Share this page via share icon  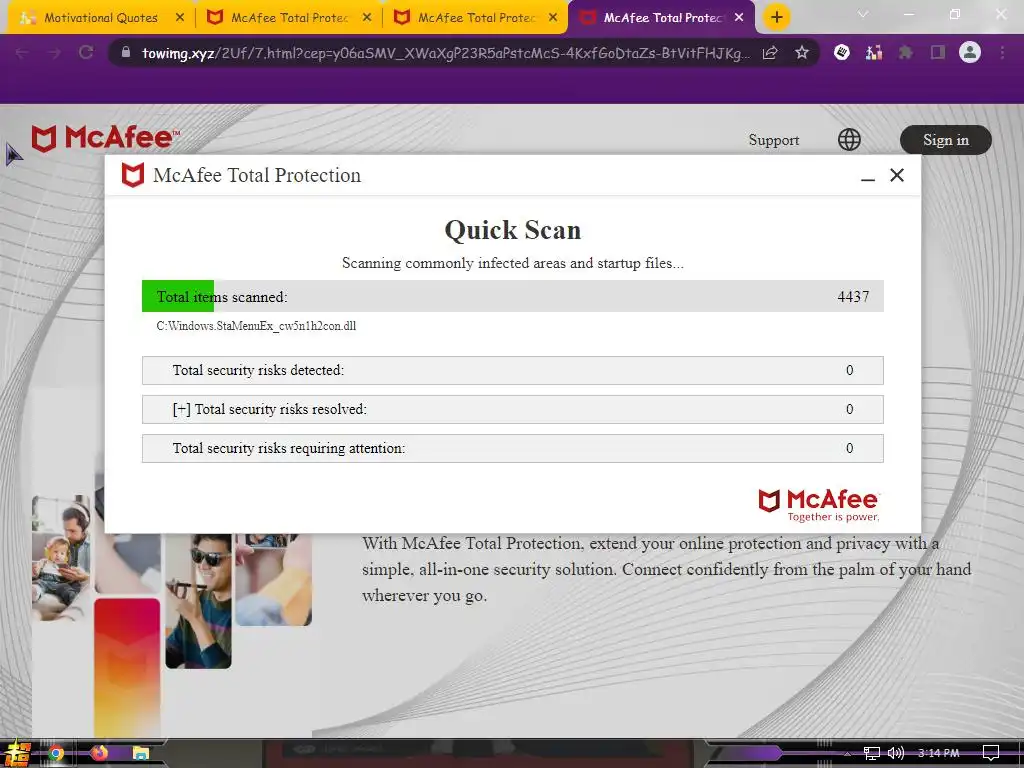(771, 53)
